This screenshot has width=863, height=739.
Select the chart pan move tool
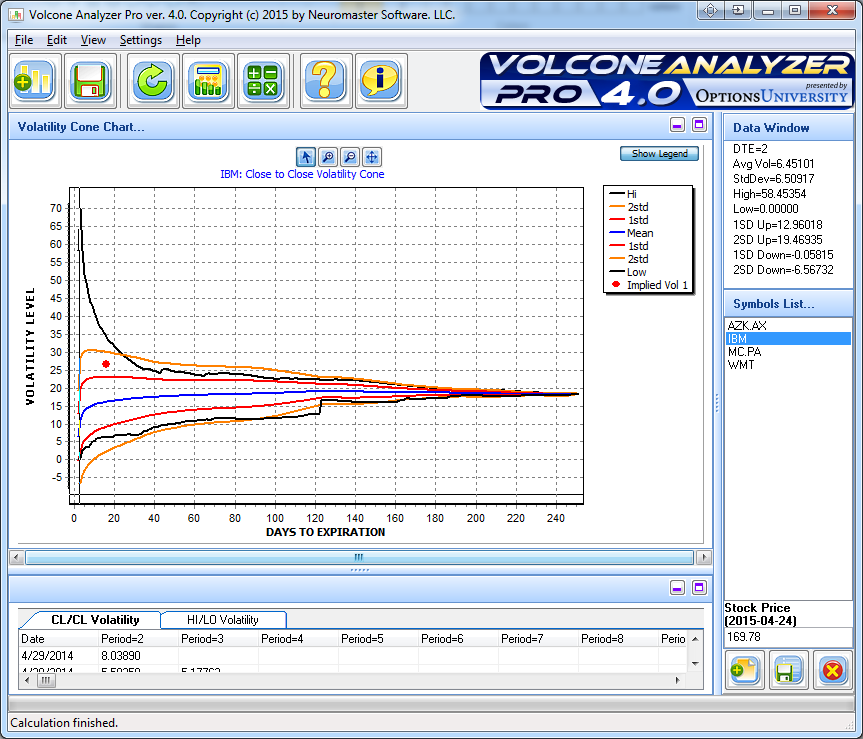pyautogui.click(x=372, y=157)
